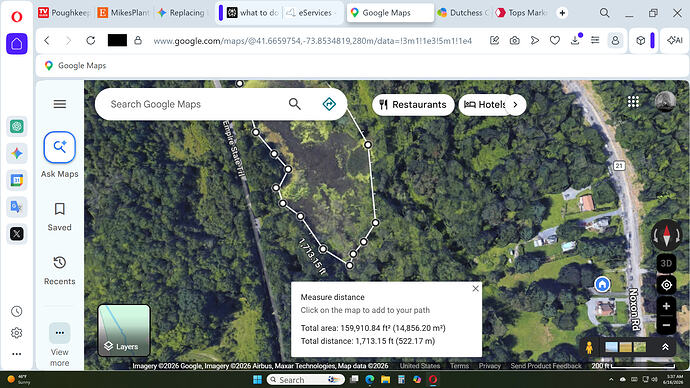Switch to the MikesPlant Etsy tab
Viewport: 690px width, 388px height.
123,13
